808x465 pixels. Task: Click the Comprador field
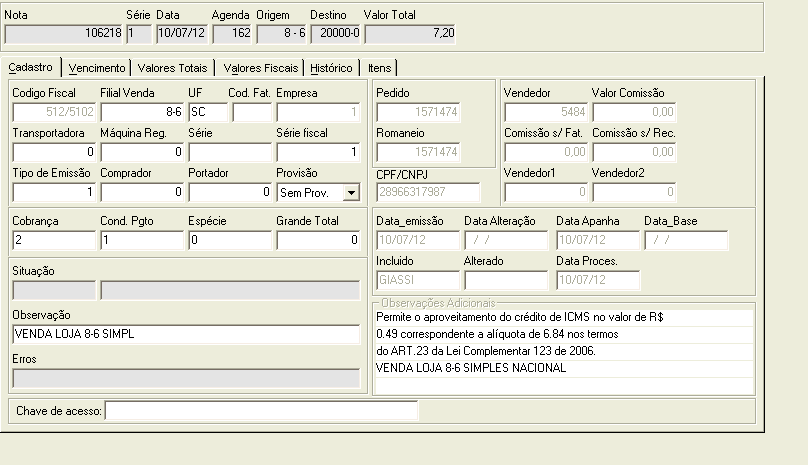click(142, 192)
